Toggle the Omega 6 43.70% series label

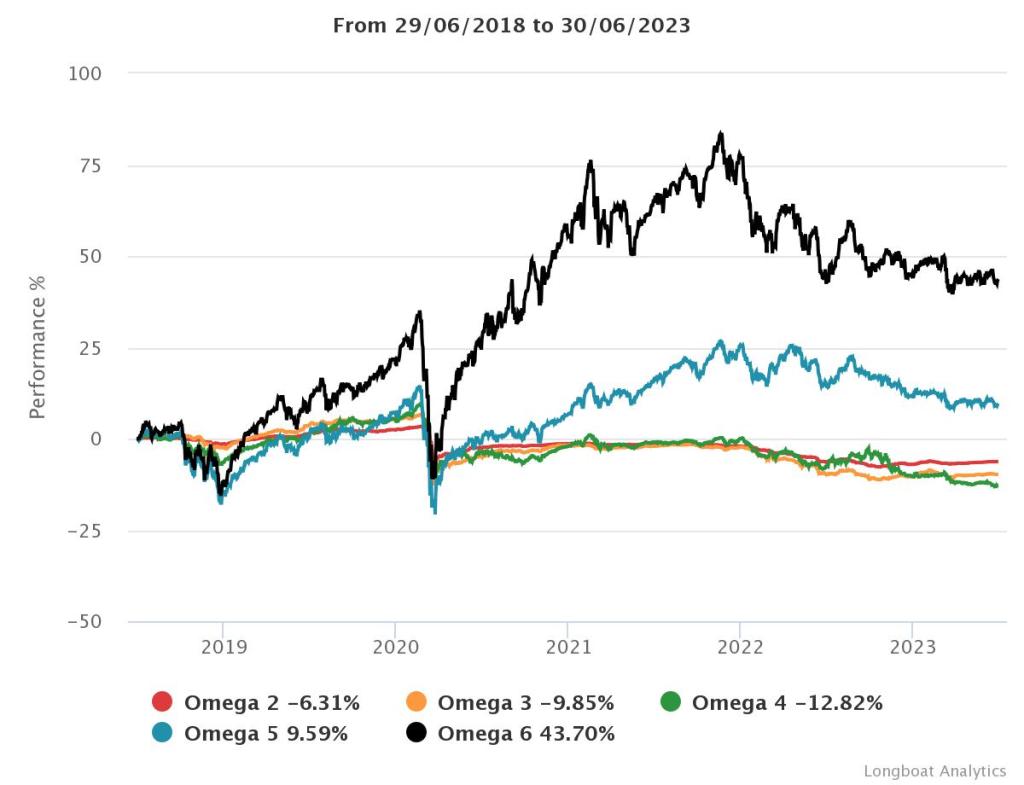click(x=526, y=734)
